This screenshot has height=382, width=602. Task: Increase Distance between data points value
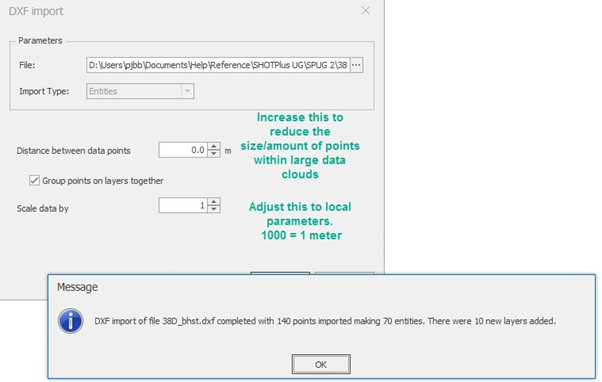click(x=214, y=146)
